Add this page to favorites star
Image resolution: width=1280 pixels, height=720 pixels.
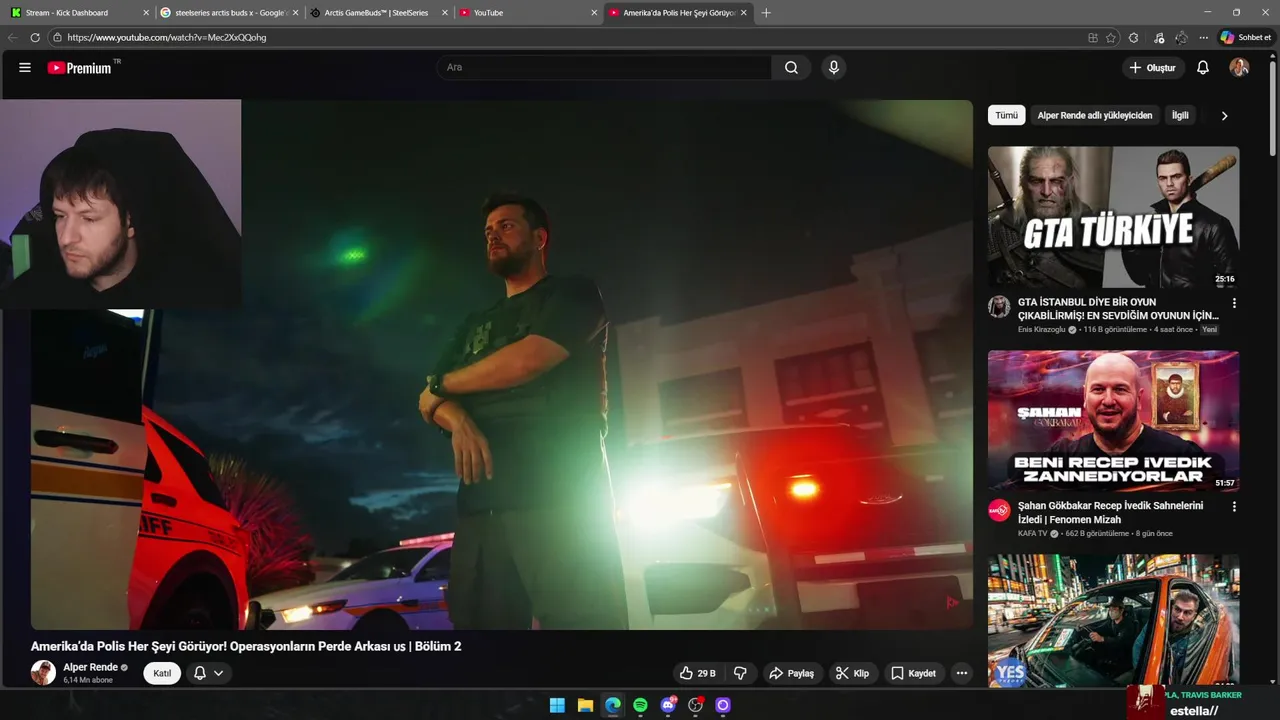coord(1111,37)
